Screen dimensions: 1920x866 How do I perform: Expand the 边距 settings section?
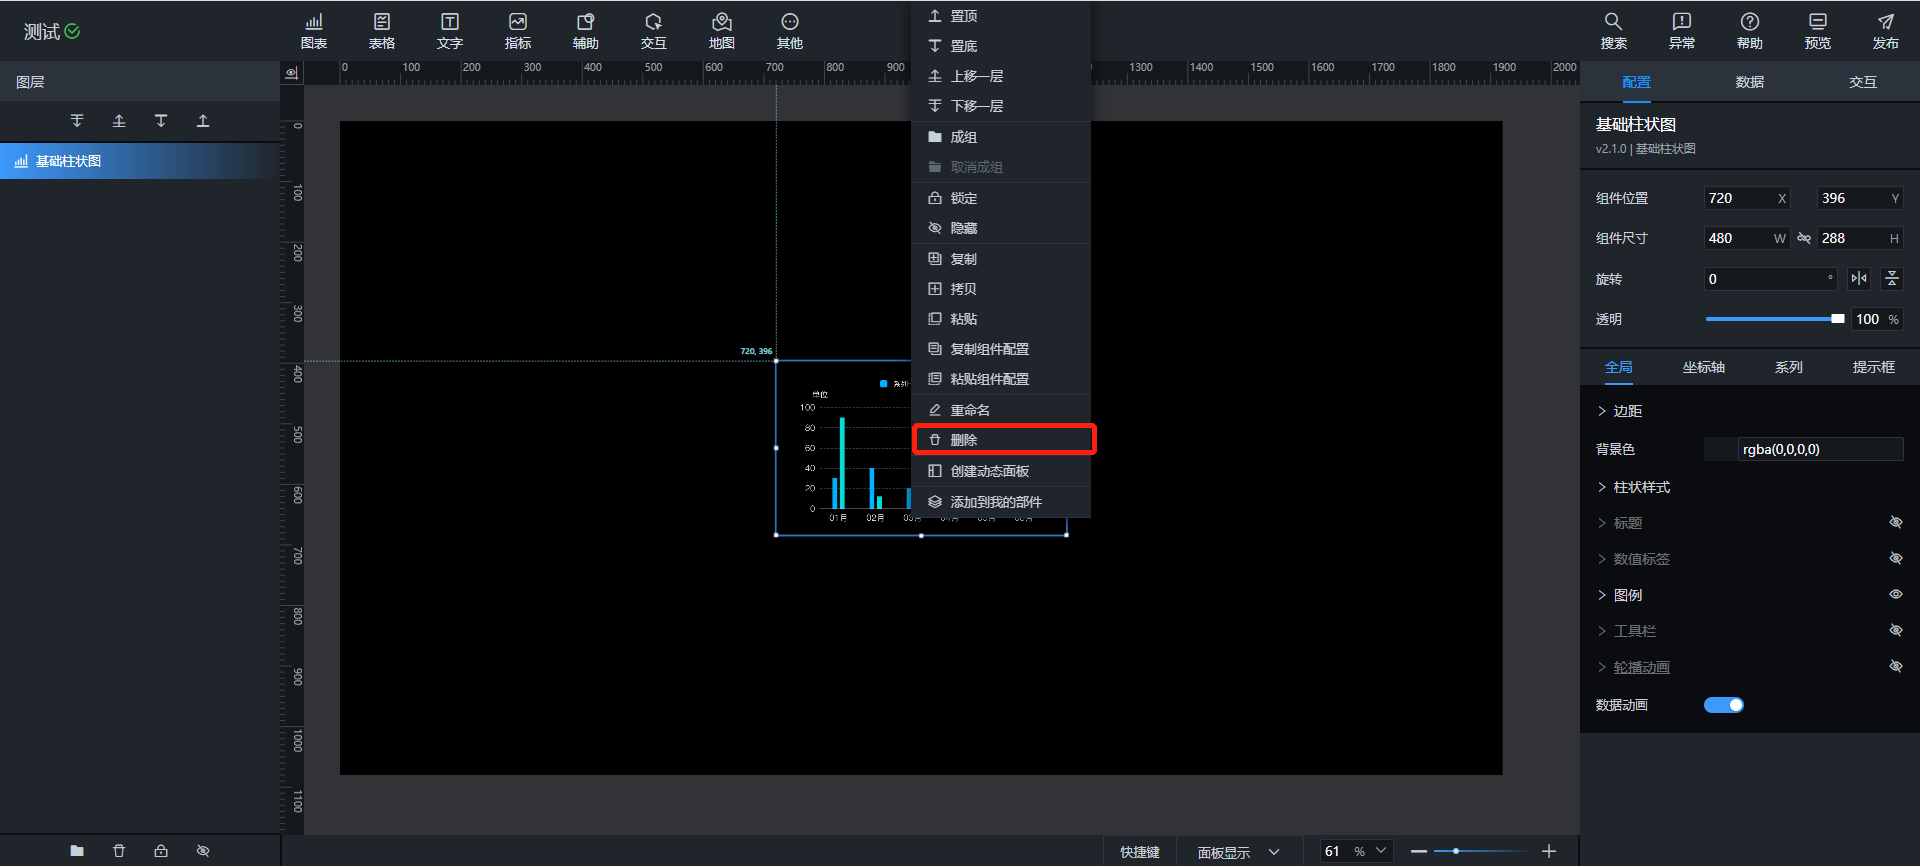(1626, 411)
